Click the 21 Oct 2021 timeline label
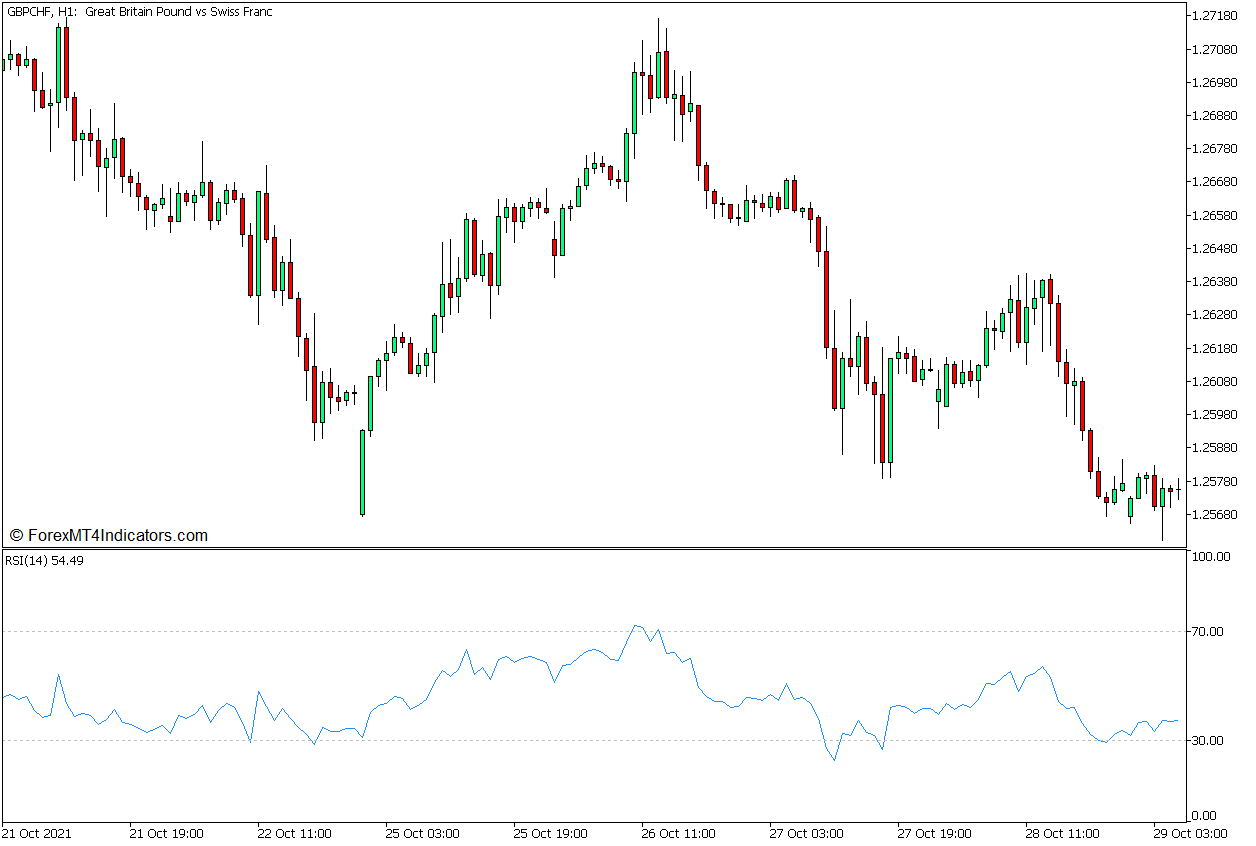Viewport: 1256px width, 846px height. click(38, 832)
